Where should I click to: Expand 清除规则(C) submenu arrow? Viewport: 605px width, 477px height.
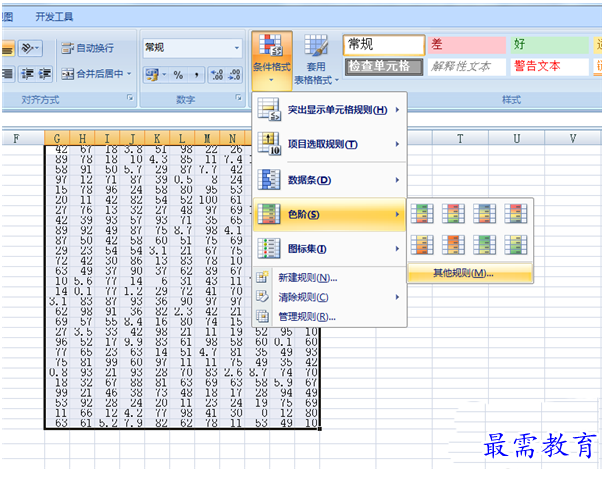[397, 297]
